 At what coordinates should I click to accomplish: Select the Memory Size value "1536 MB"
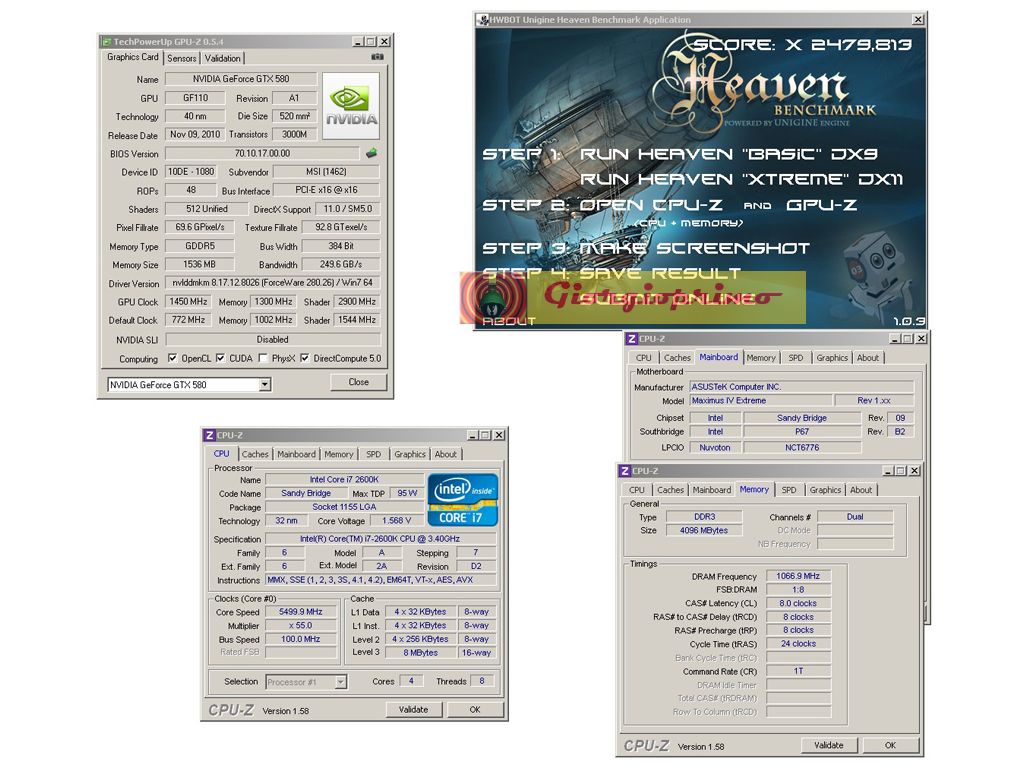(199, 264)
